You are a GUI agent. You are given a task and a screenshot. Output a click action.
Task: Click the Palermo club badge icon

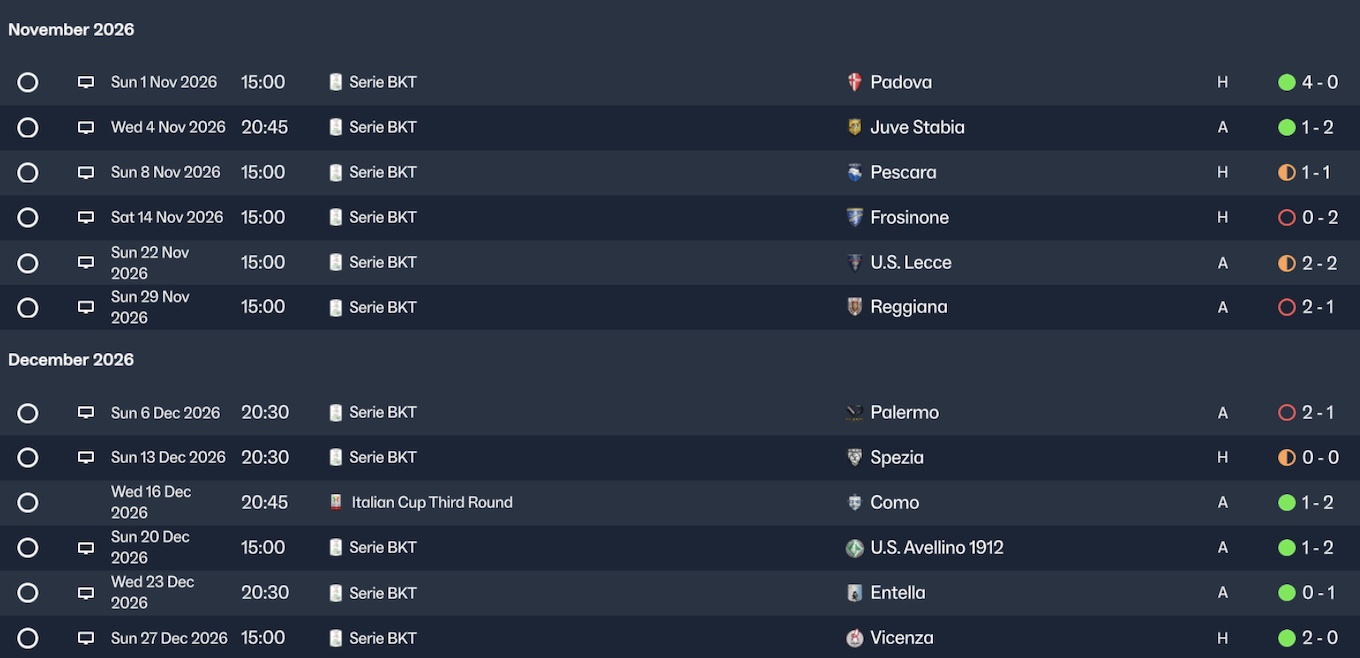[x=854, y=412]
